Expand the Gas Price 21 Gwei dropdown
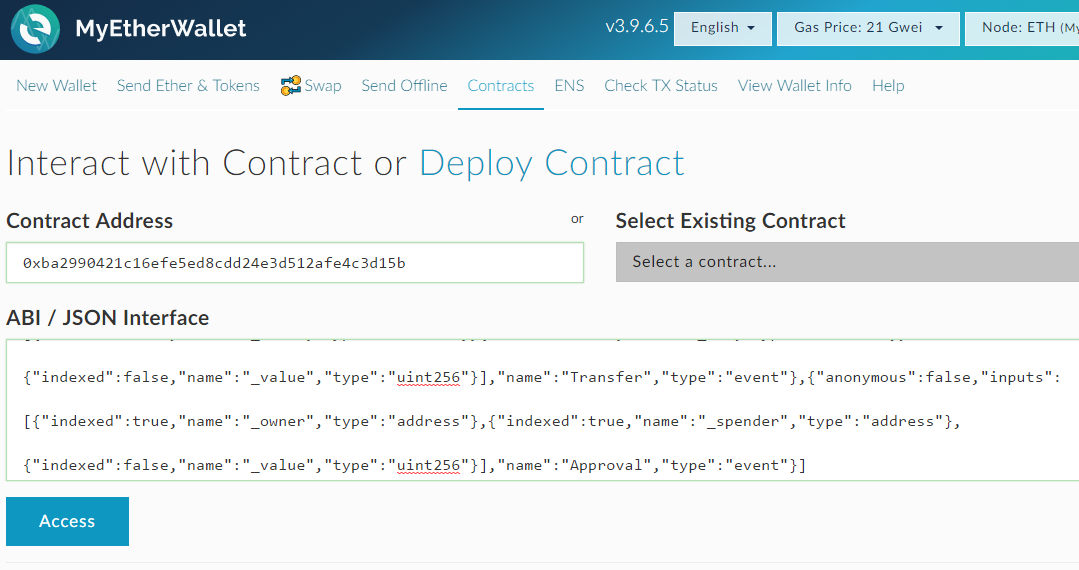 tap(868, 28)
